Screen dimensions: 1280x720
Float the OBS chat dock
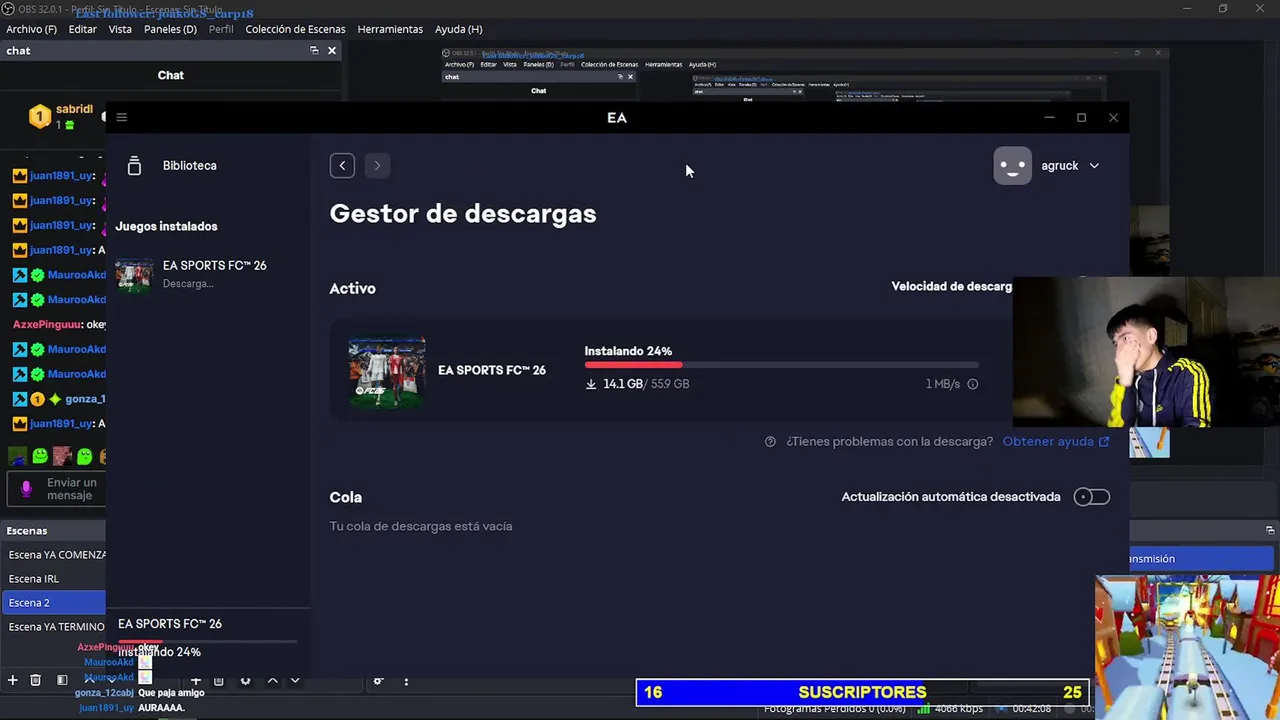pyautogui.click(x=314, y=51)
